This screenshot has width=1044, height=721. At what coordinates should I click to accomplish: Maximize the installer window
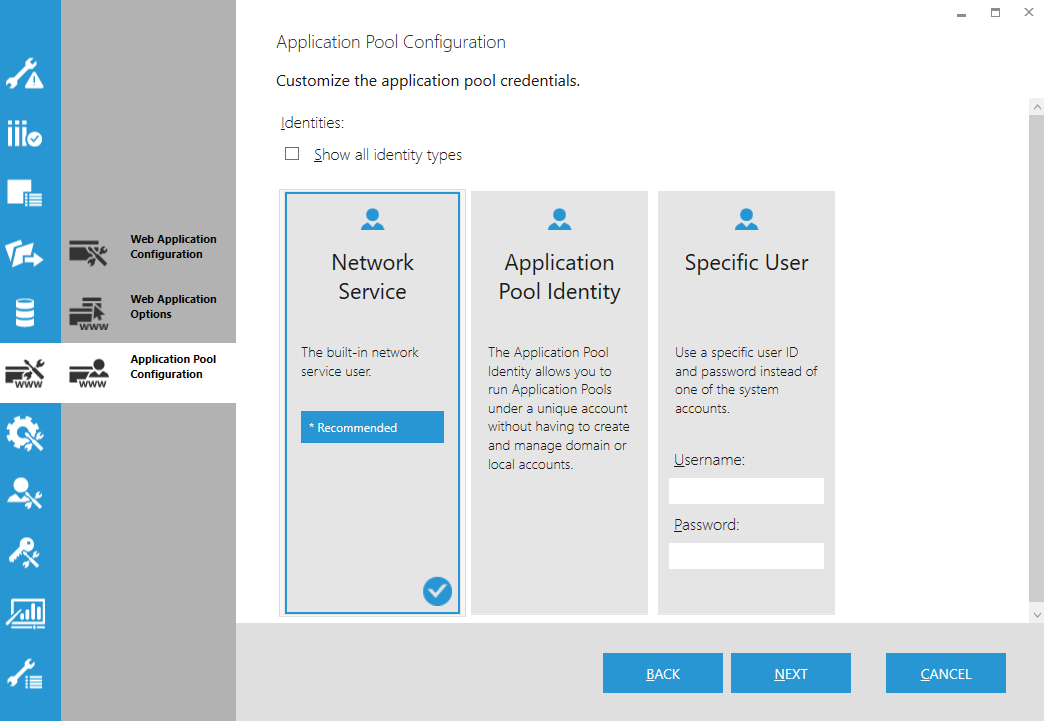tap(995, 13)
